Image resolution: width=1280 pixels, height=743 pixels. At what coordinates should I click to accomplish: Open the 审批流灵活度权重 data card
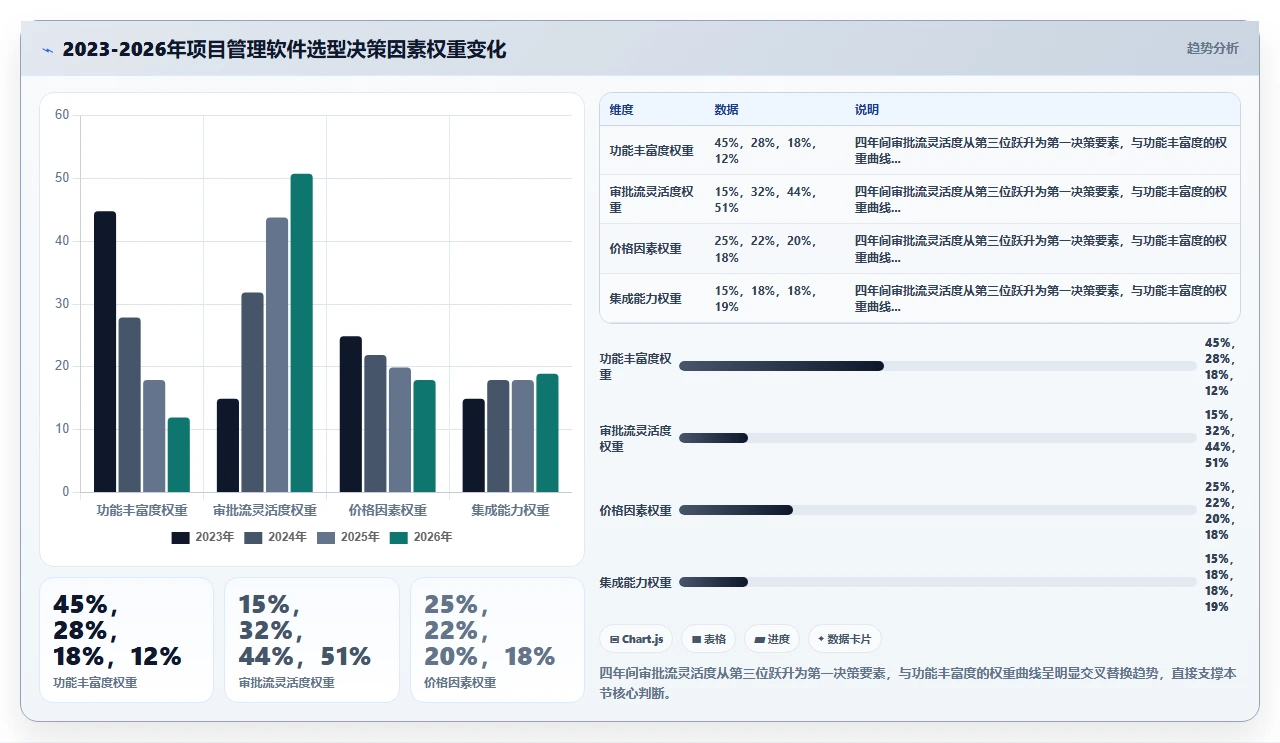pyautogui.click(x=311, y=640)
